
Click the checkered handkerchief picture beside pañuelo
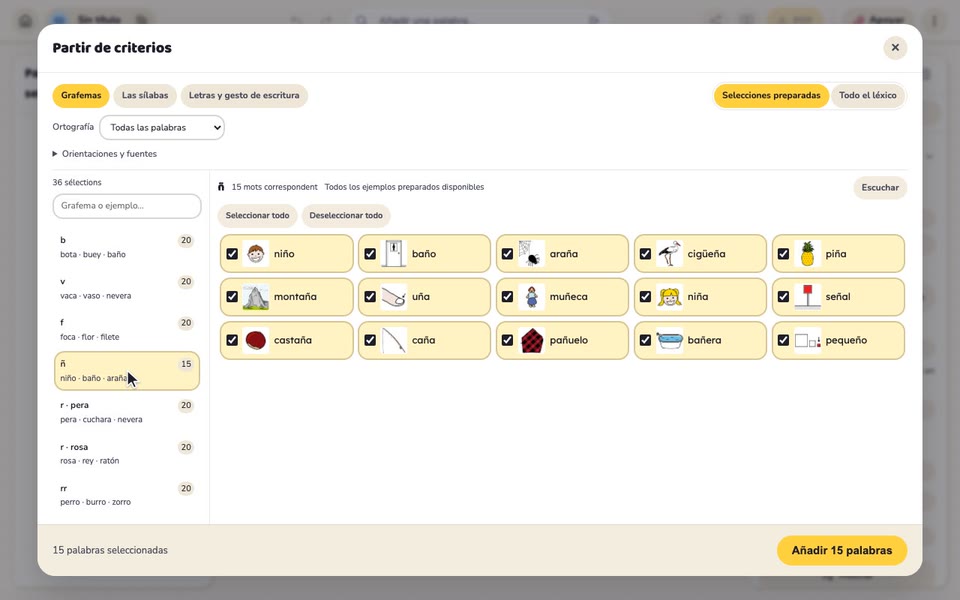tap(531, 340)
